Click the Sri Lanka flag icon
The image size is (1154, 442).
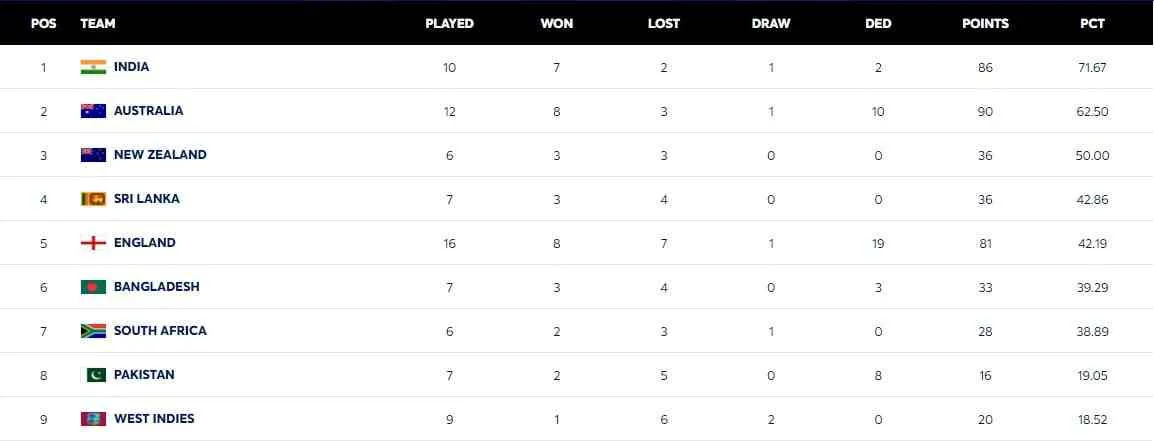pos(93,199)
